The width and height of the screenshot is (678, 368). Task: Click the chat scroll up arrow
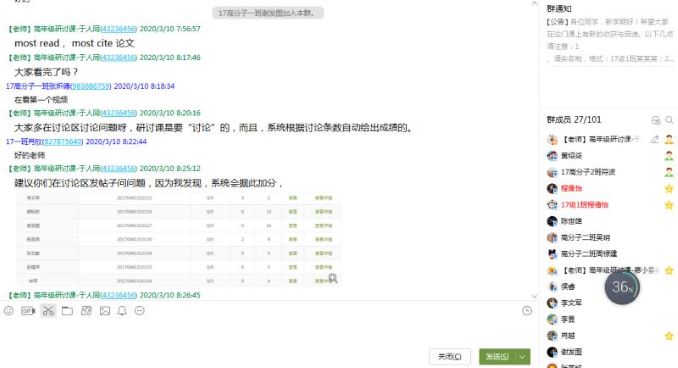534,3
